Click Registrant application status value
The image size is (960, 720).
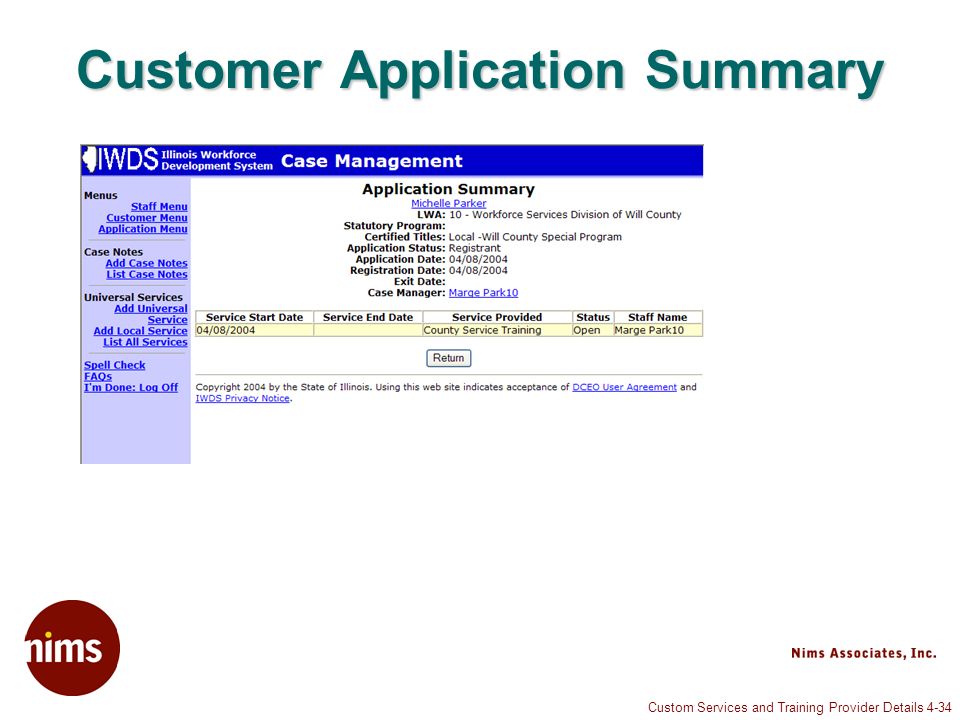pos(474,248)
